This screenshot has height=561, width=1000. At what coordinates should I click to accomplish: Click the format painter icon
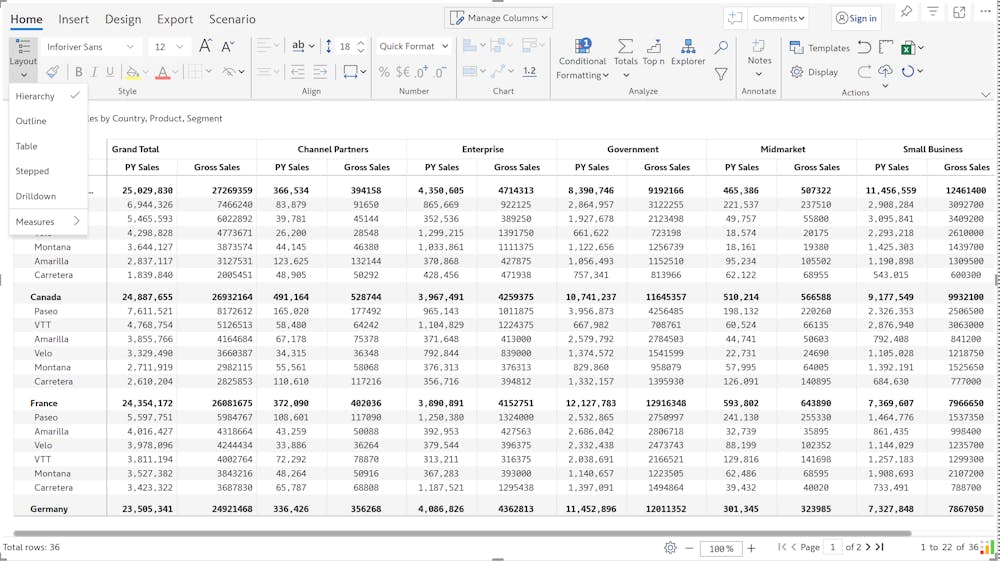[x=52, y=72]
